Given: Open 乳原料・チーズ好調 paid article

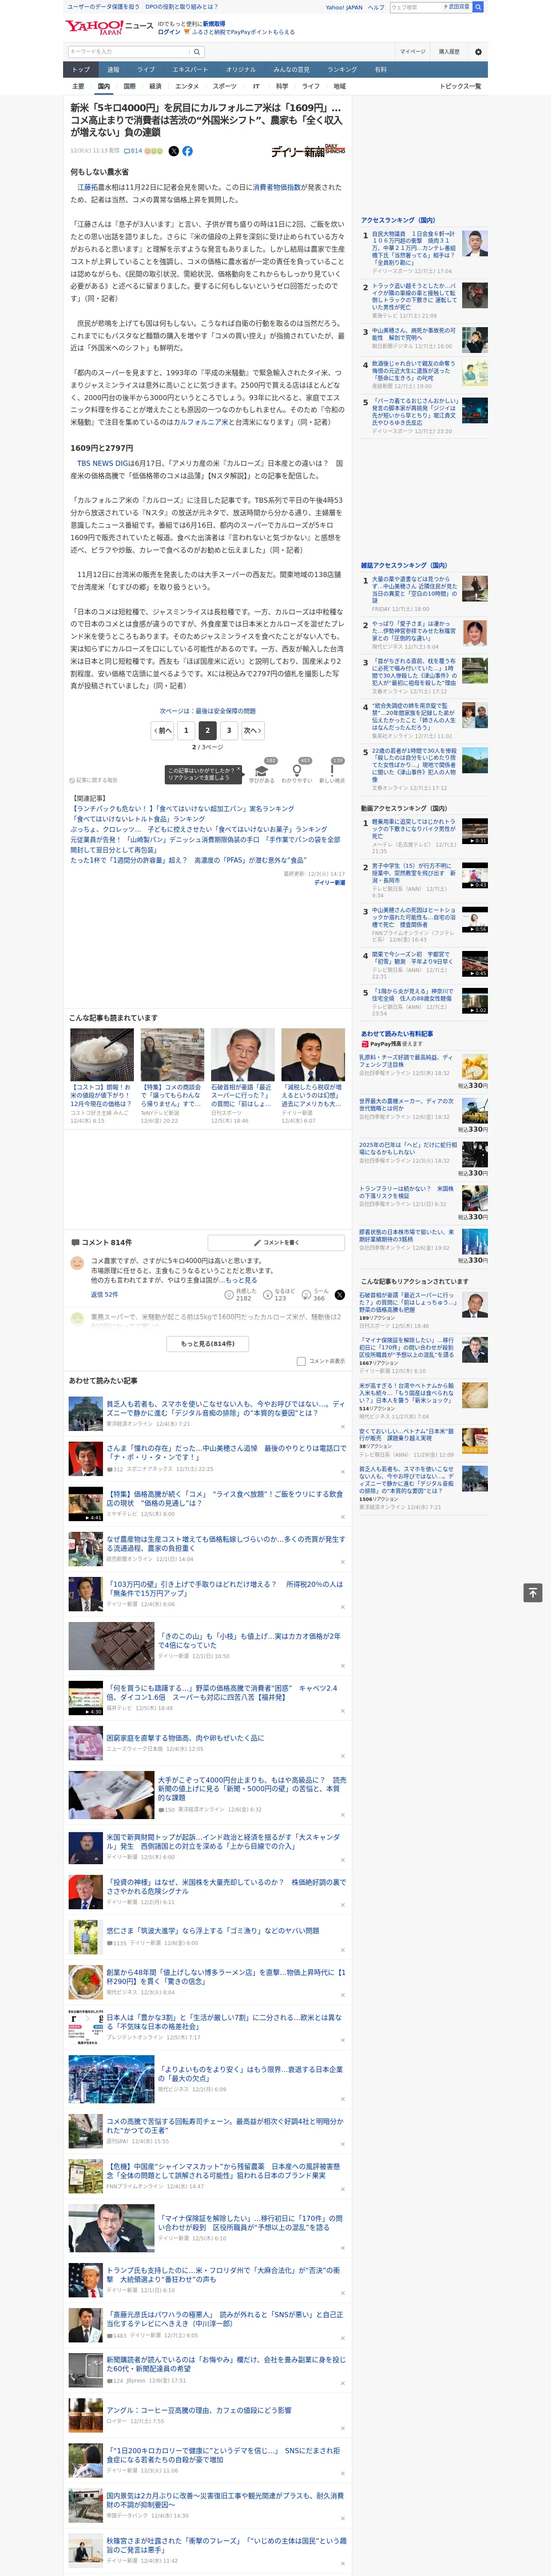Looking at the screenshot, I should pos(406,1061).
